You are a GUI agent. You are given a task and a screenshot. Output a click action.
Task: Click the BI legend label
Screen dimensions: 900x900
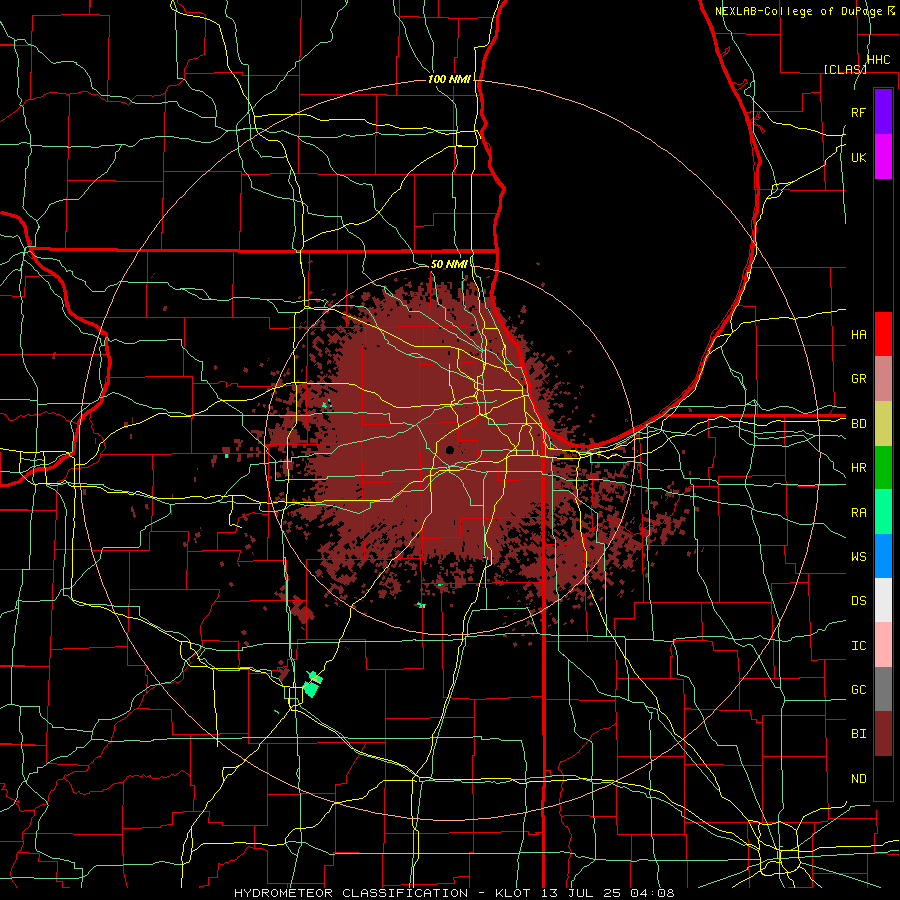[x=859, y=734]
